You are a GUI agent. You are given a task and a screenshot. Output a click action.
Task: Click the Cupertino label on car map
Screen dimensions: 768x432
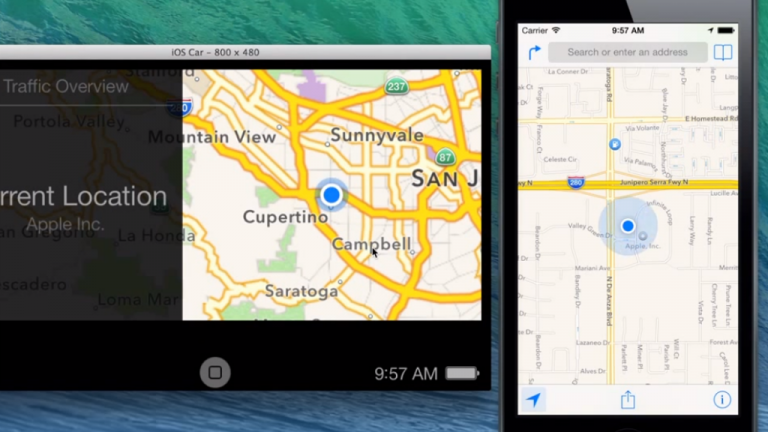click(286, 216)
